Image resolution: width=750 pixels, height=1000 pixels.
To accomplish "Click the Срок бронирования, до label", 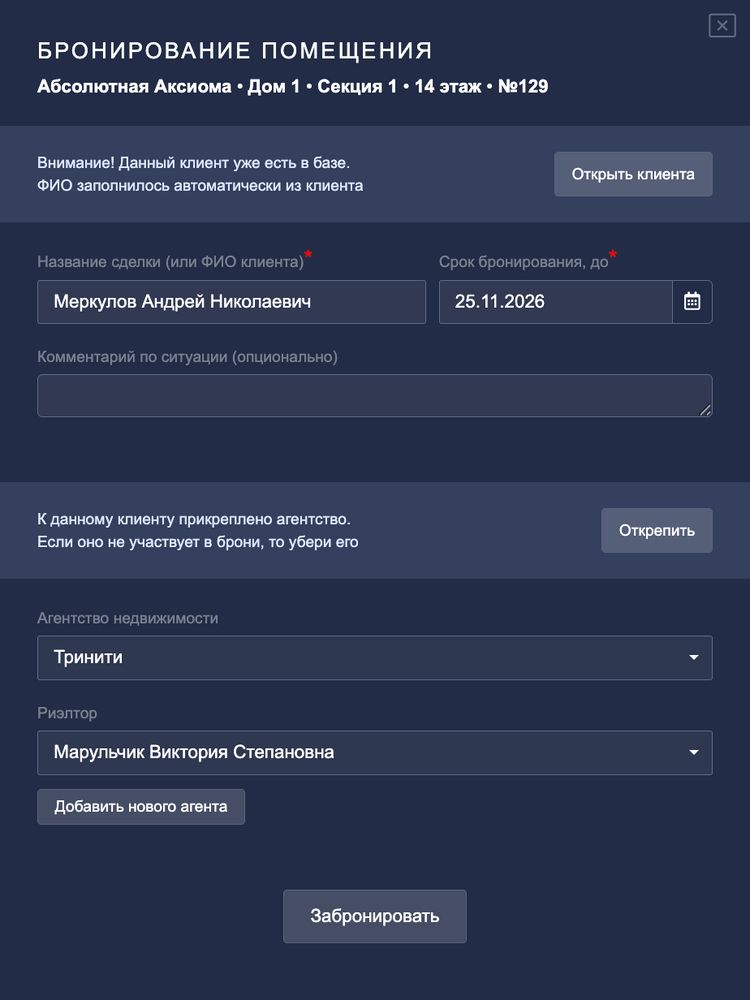I will (523, 262).
